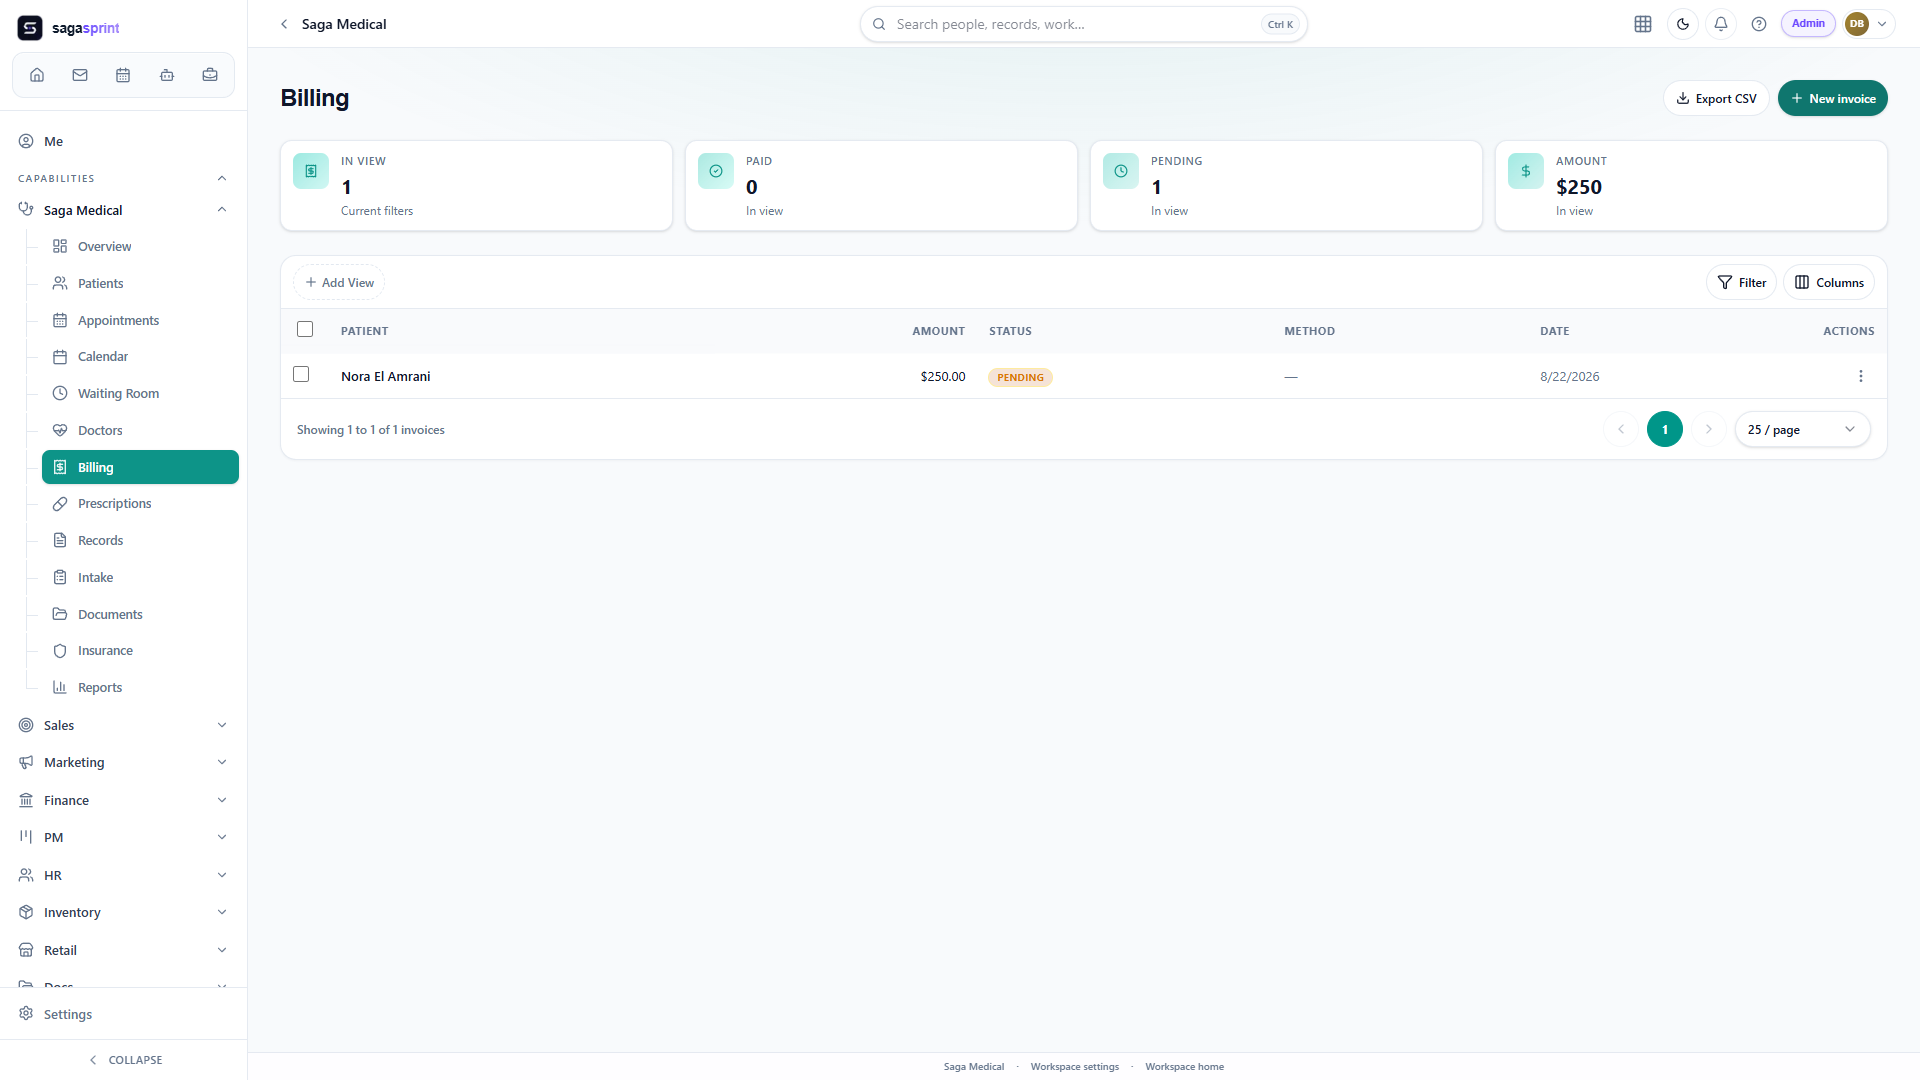The width and height of the screenshot is (1920, 1080).
Task: Open the home icon in sidebar toolbar
Action: (37, 75)
